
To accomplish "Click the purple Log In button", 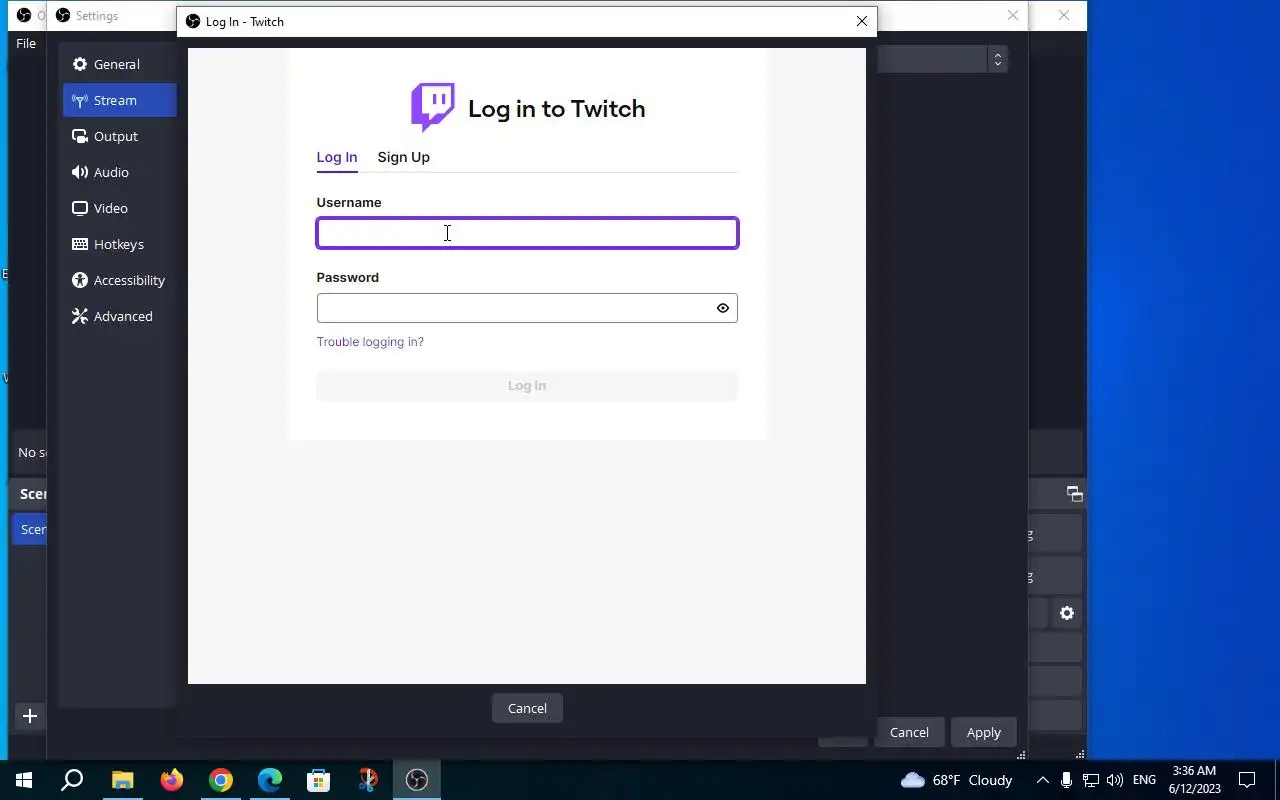I will pos(527,386).
